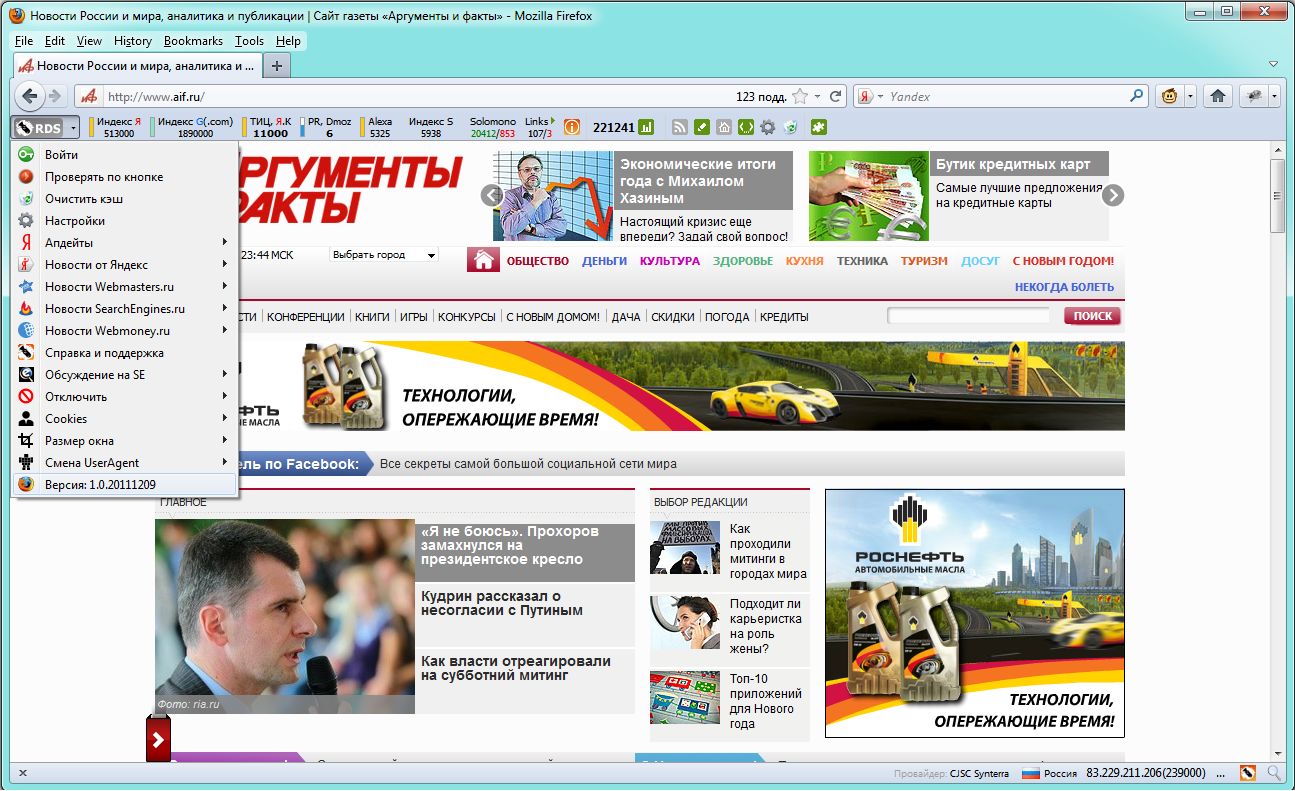Click the Greasemonkey monkey icon
The width and height of the screenshot is (1295, 791).
point(1169,96)
